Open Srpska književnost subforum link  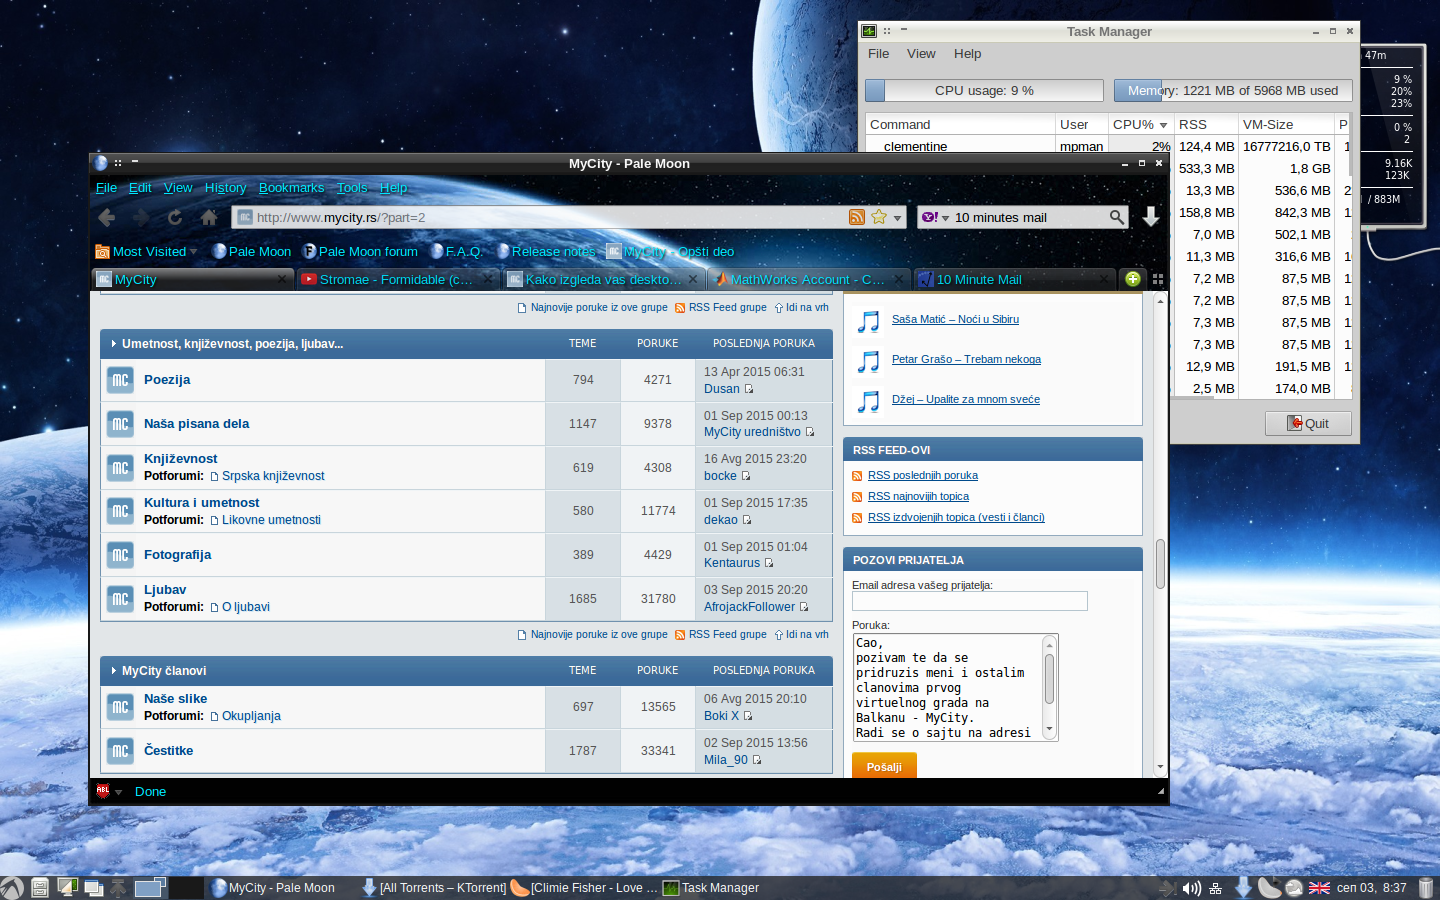tap(273, 476)
